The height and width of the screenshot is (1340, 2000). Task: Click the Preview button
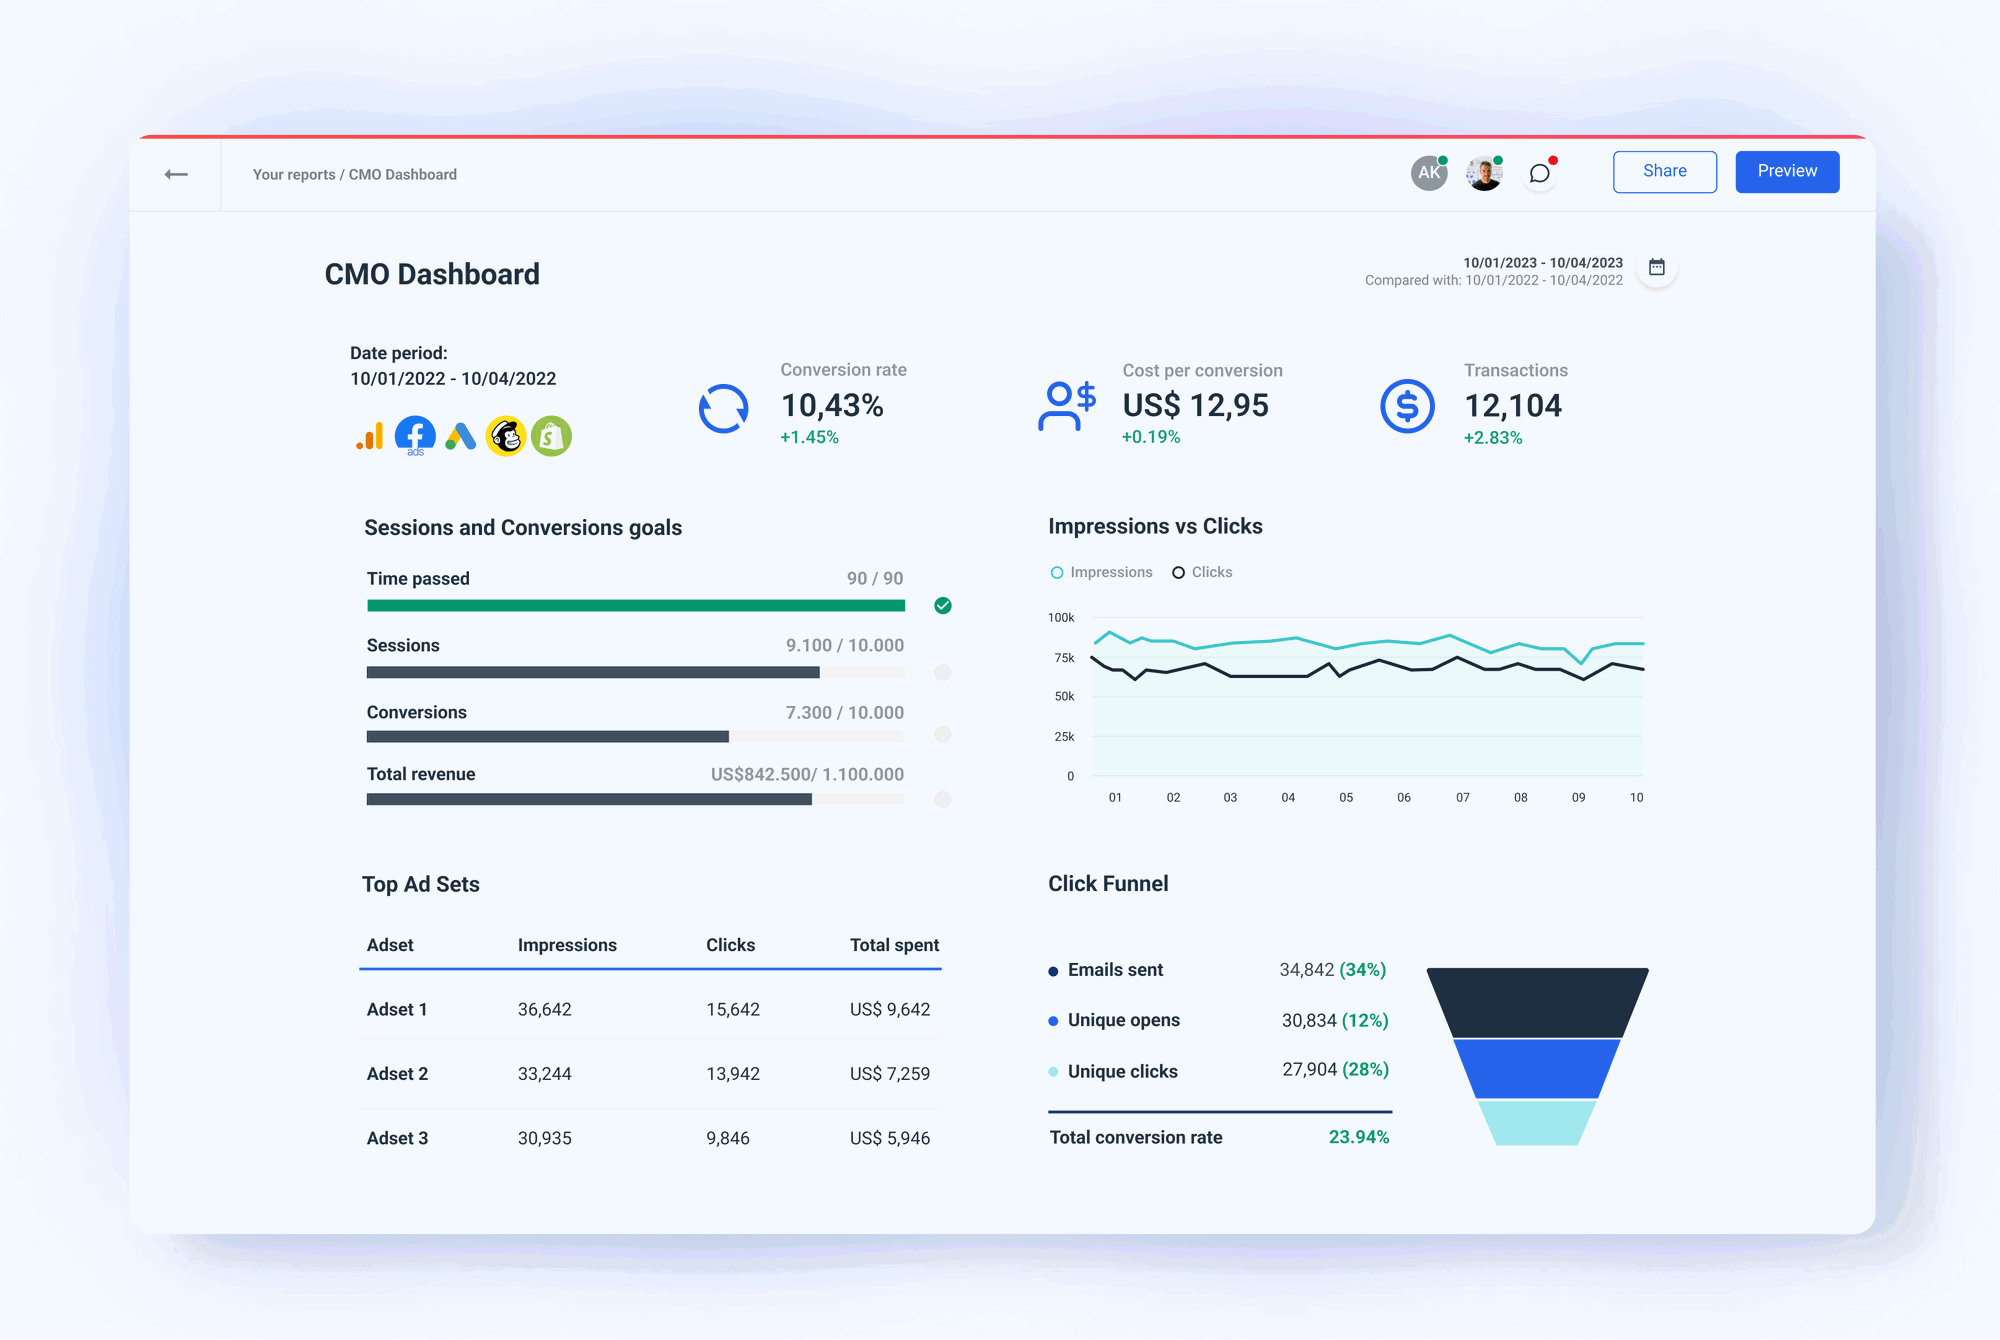[1787, 171]
